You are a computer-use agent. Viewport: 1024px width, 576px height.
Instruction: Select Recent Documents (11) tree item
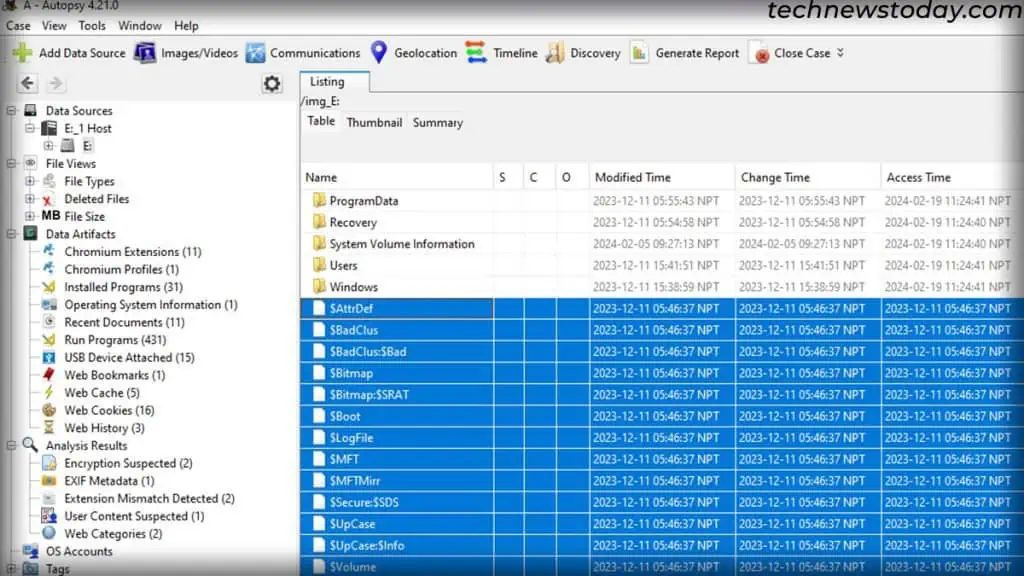pos(124,322)
